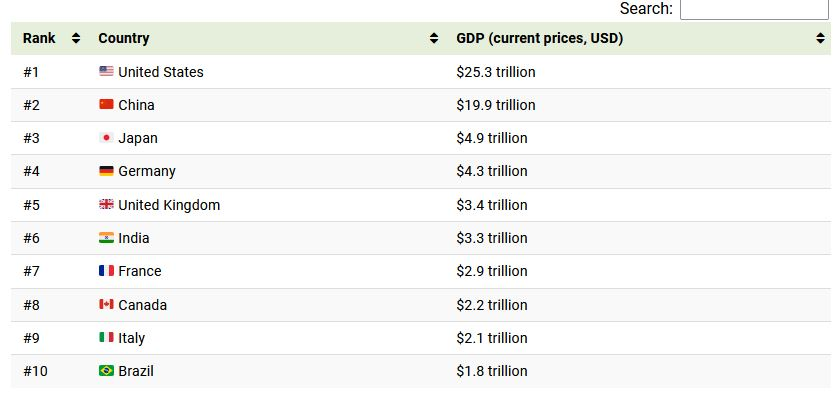Click the Brazil flag icon
Image resolution: width=836 pixels, height=394 pixels.
click(106, 370)
